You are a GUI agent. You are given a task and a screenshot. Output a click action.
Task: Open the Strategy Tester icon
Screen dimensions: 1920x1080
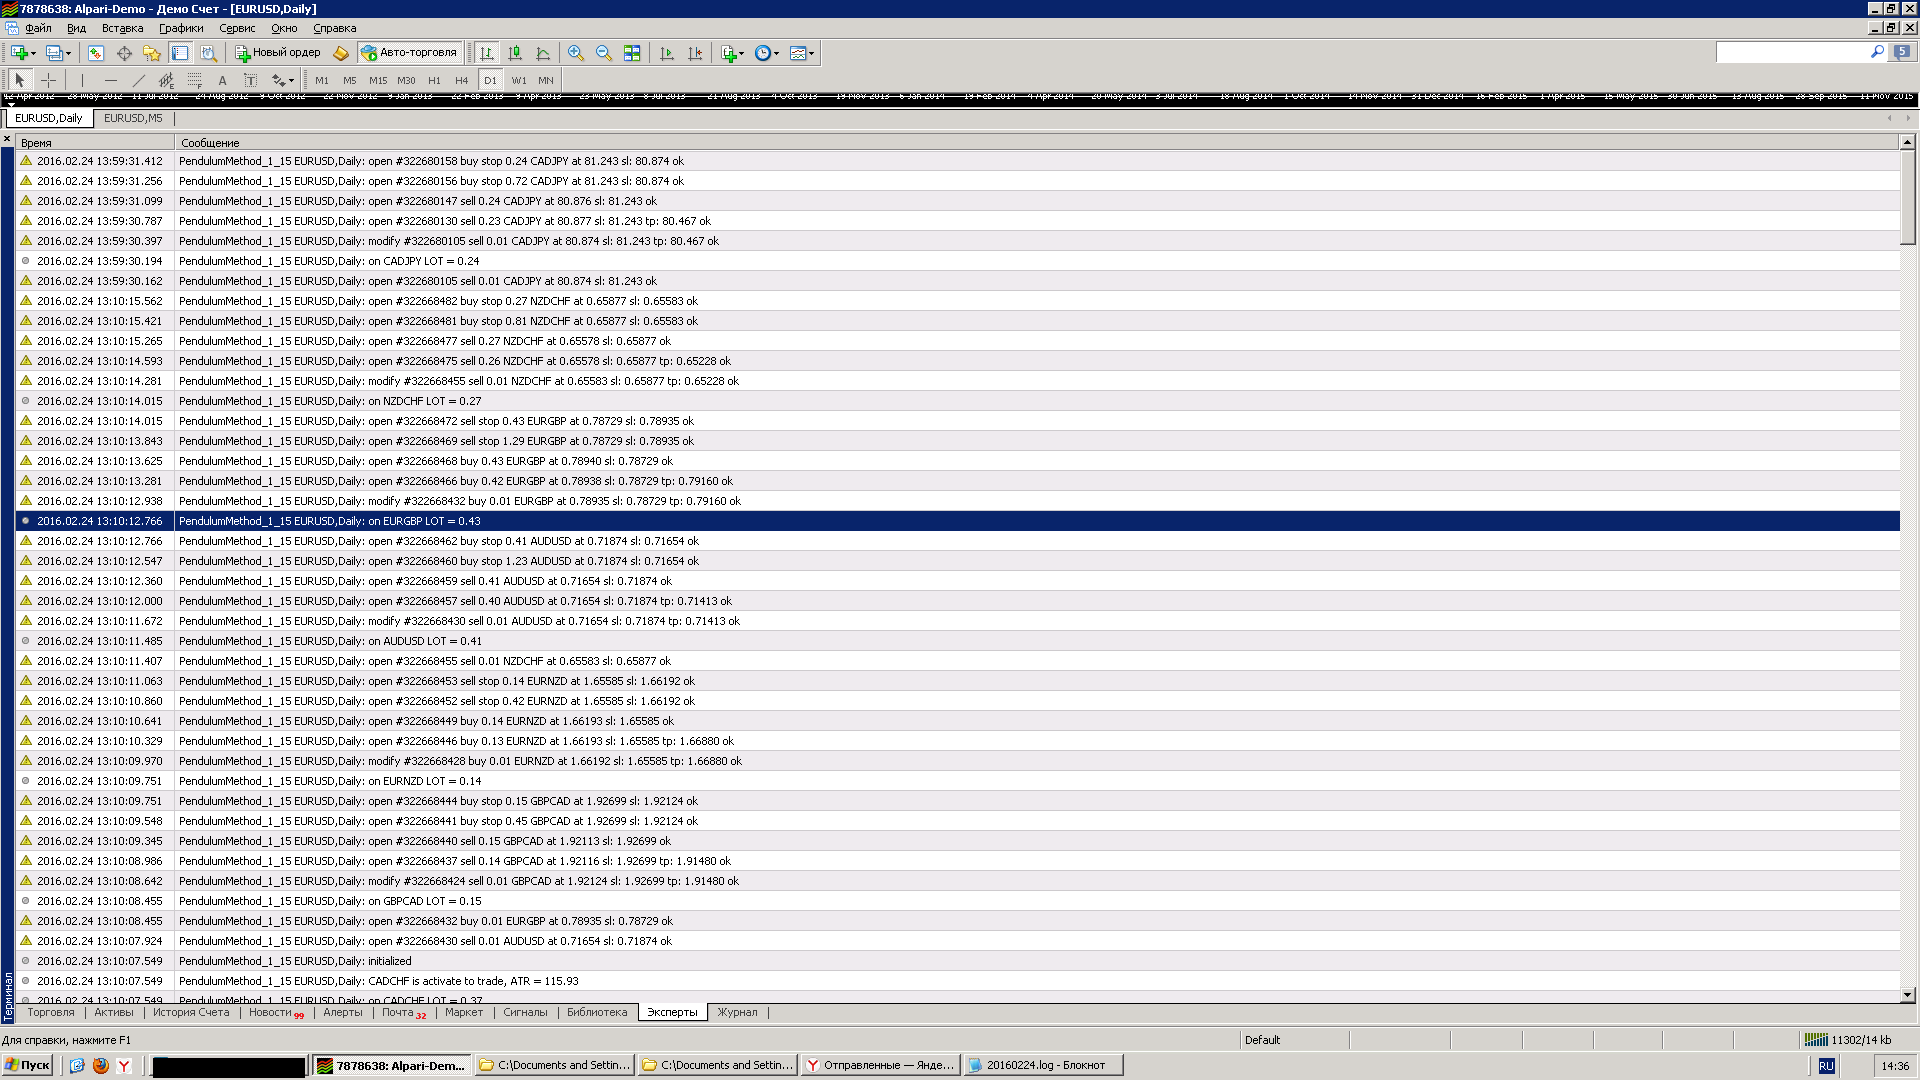click(x=208, y=53)
